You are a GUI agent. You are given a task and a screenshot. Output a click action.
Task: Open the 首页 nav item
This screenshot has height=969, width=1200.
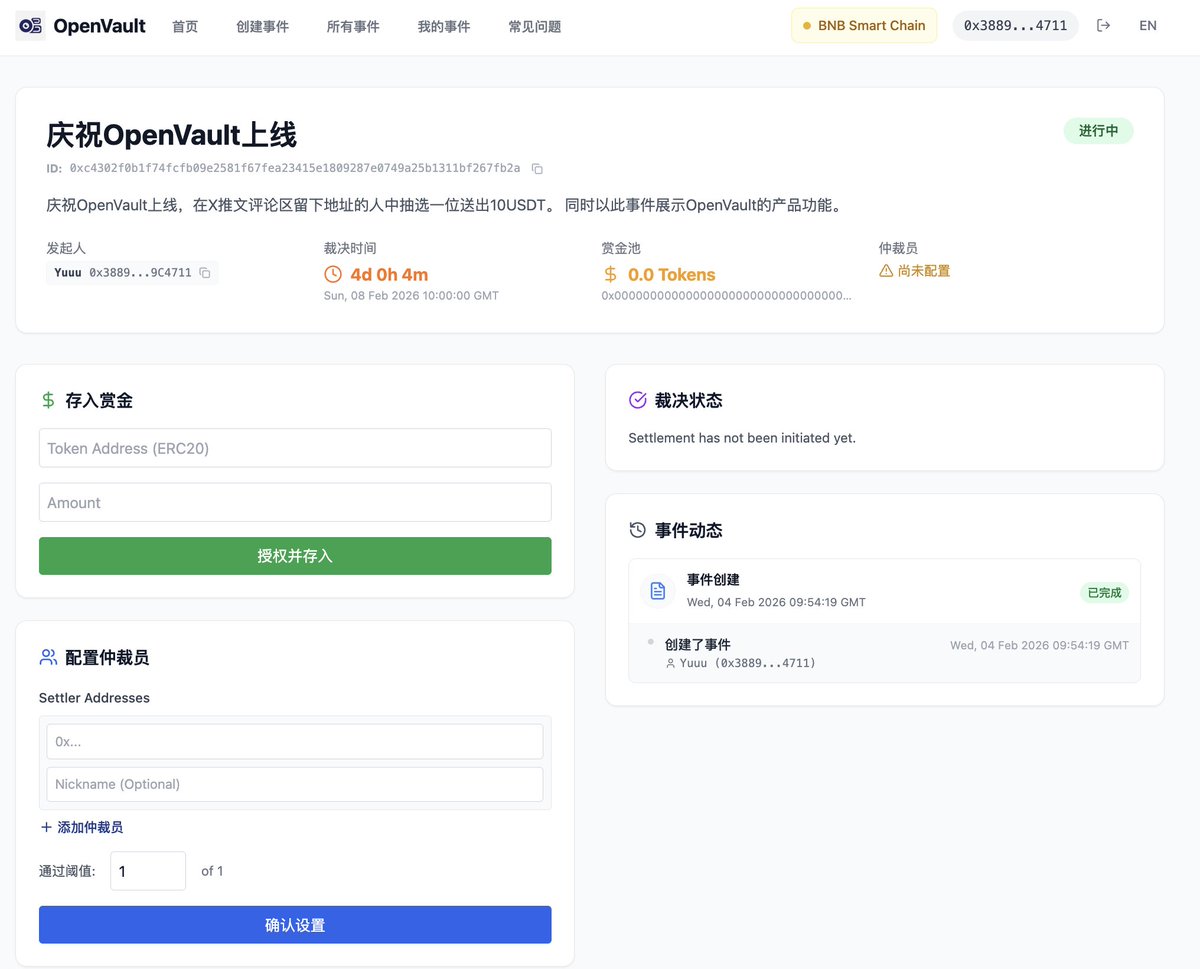[185, 27]
